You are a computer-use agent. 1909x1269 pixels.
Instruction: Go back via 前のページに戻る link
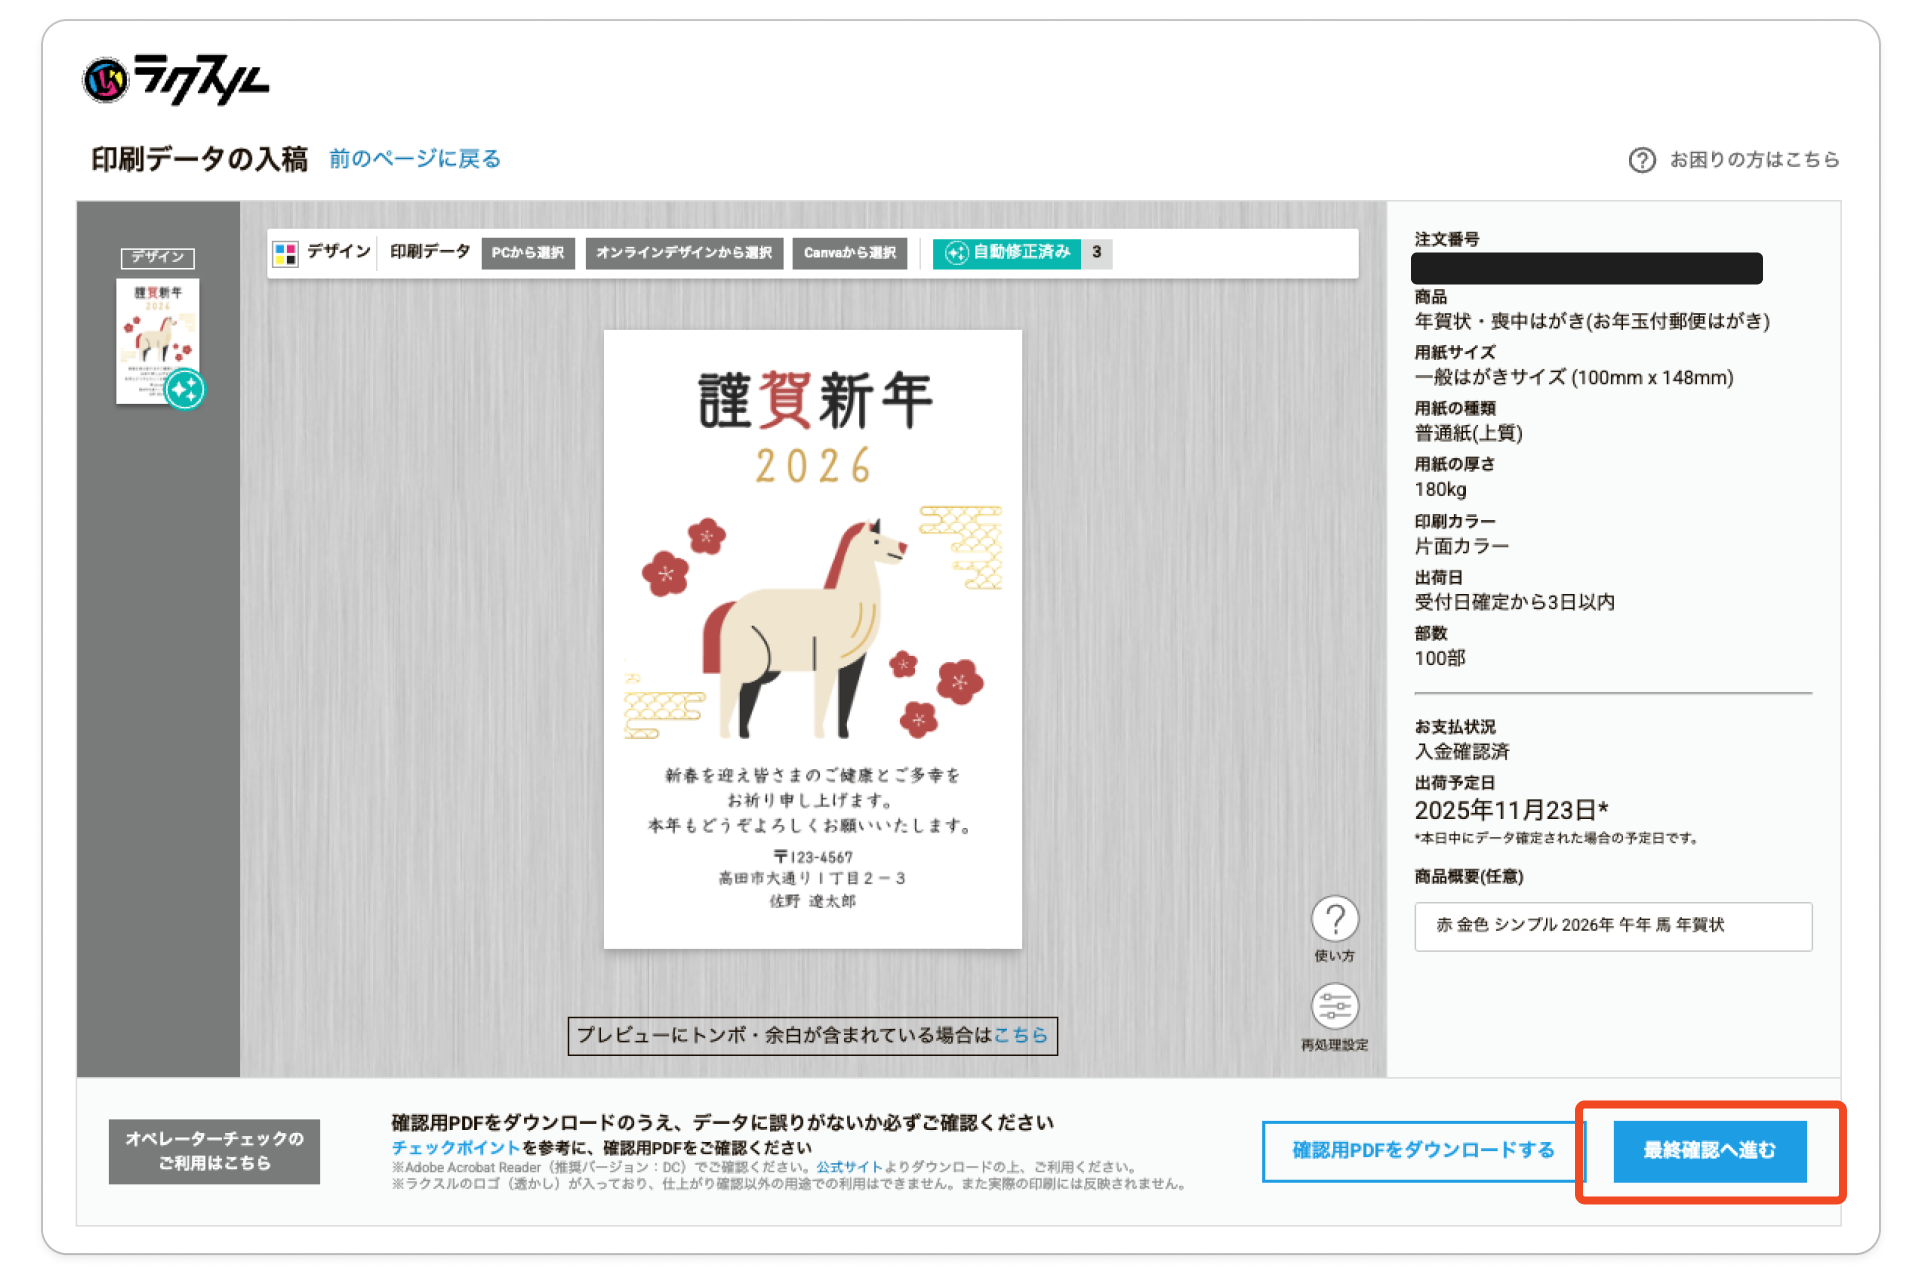tap(414, 159)
